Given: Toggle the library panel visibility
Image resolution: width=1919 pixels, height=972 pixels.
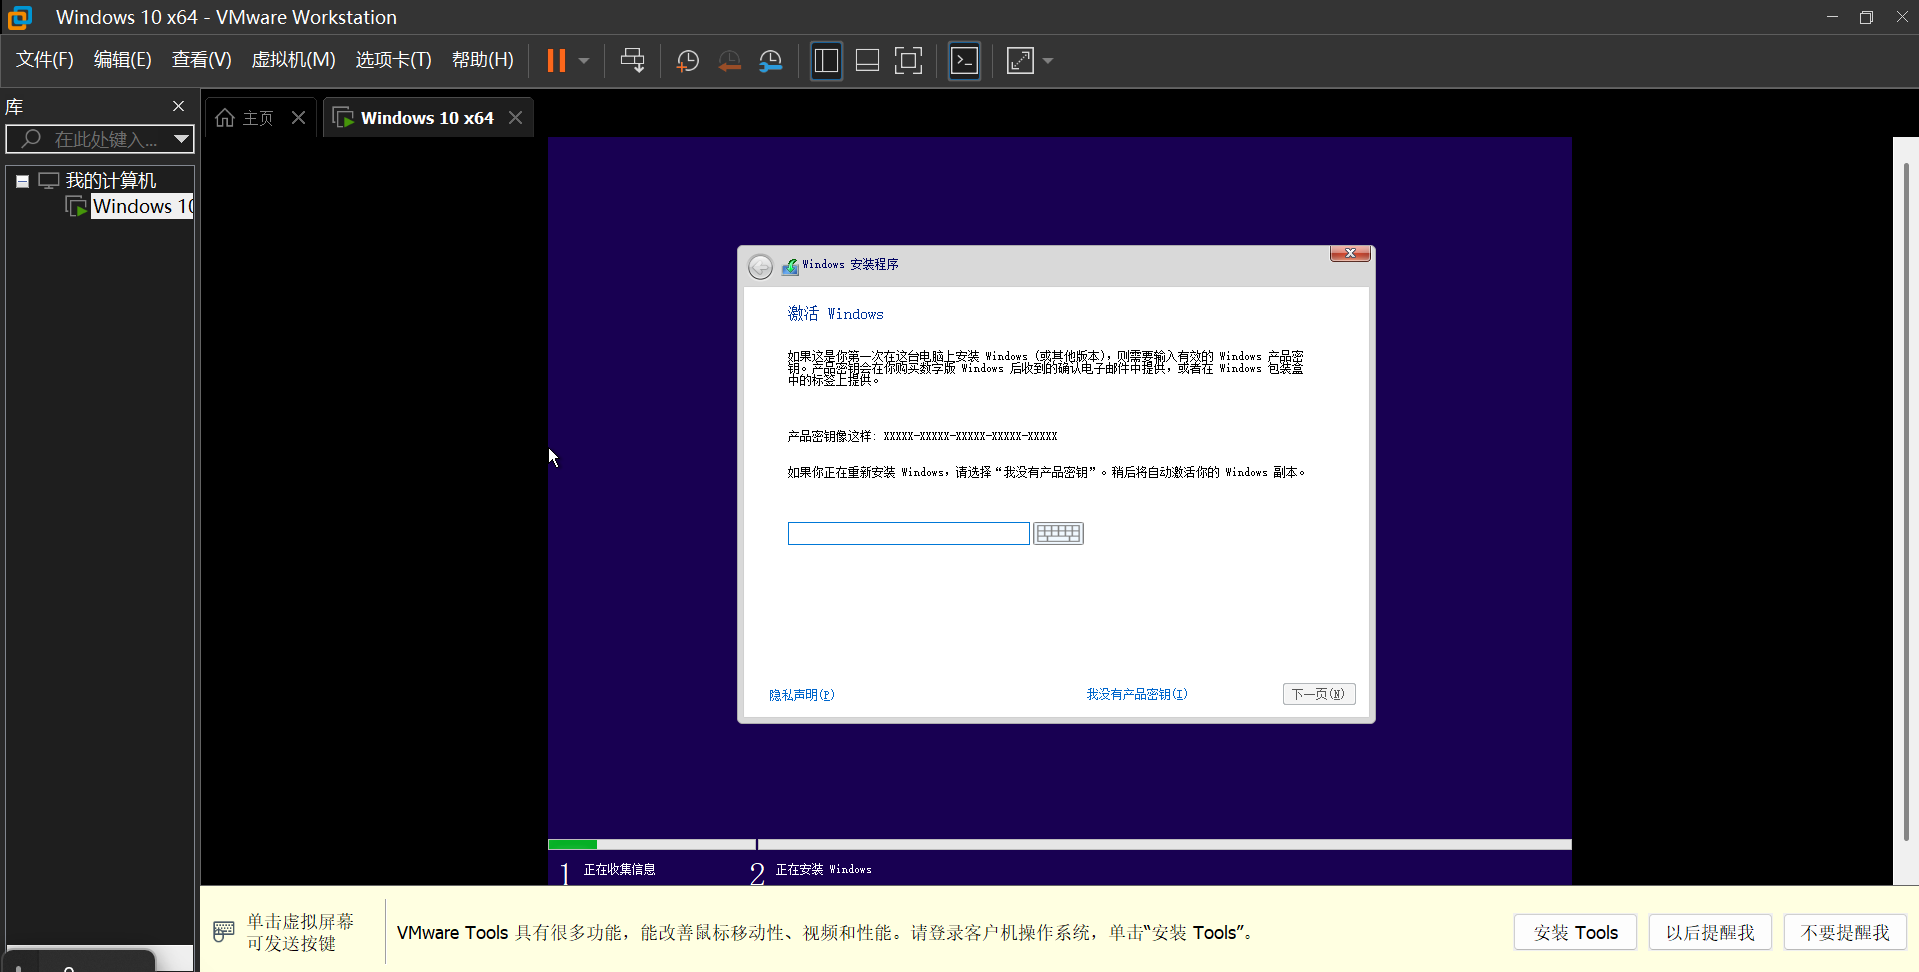Looking at the screenshot, I should (826, 60).
